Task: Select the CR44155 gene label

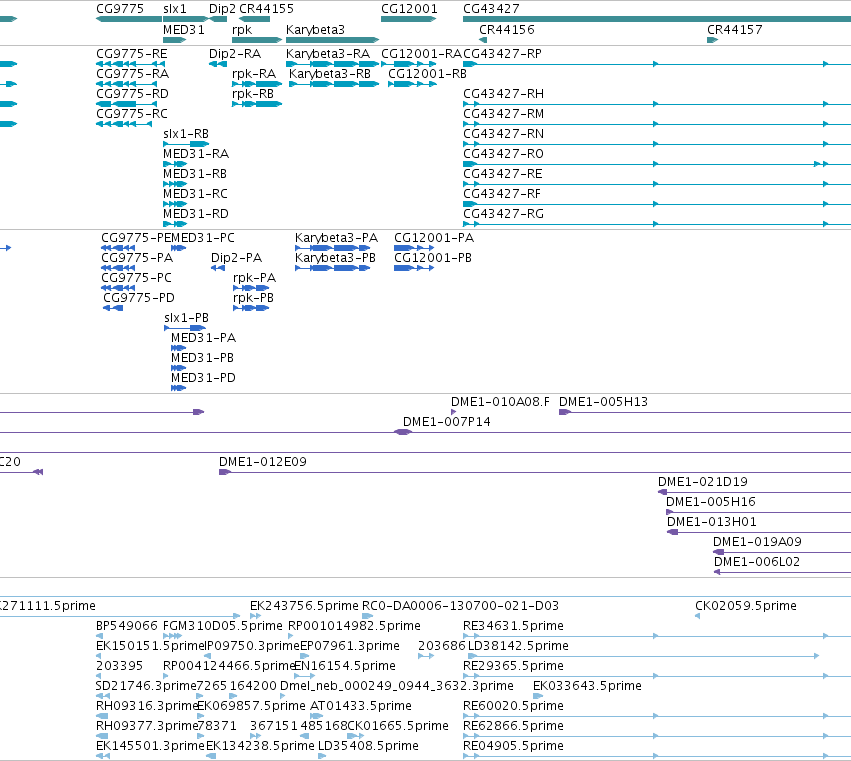Action: [x=266, y=9]
